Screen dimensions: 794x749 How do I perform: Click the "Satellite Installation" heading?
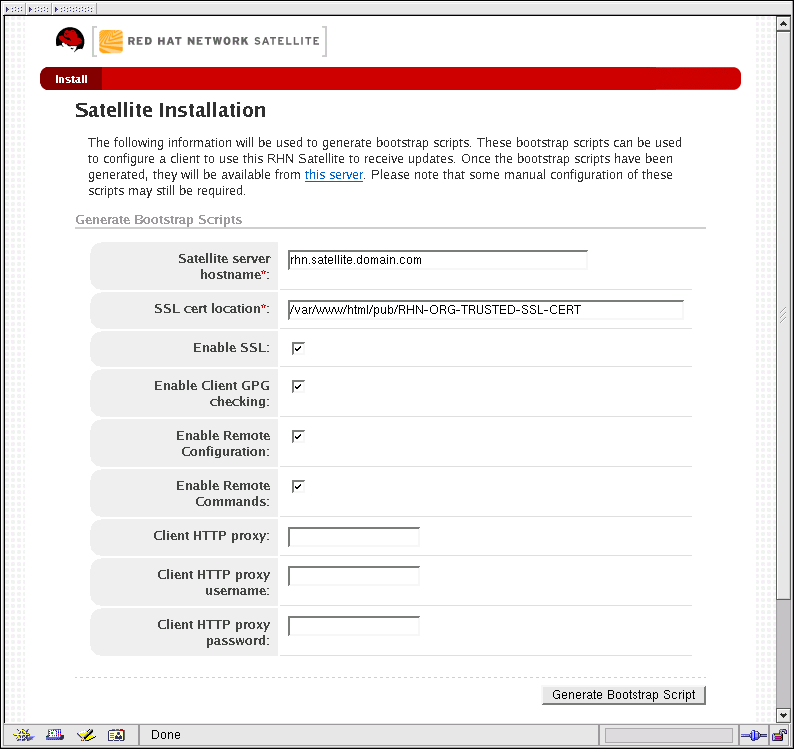tap(170, 110)
